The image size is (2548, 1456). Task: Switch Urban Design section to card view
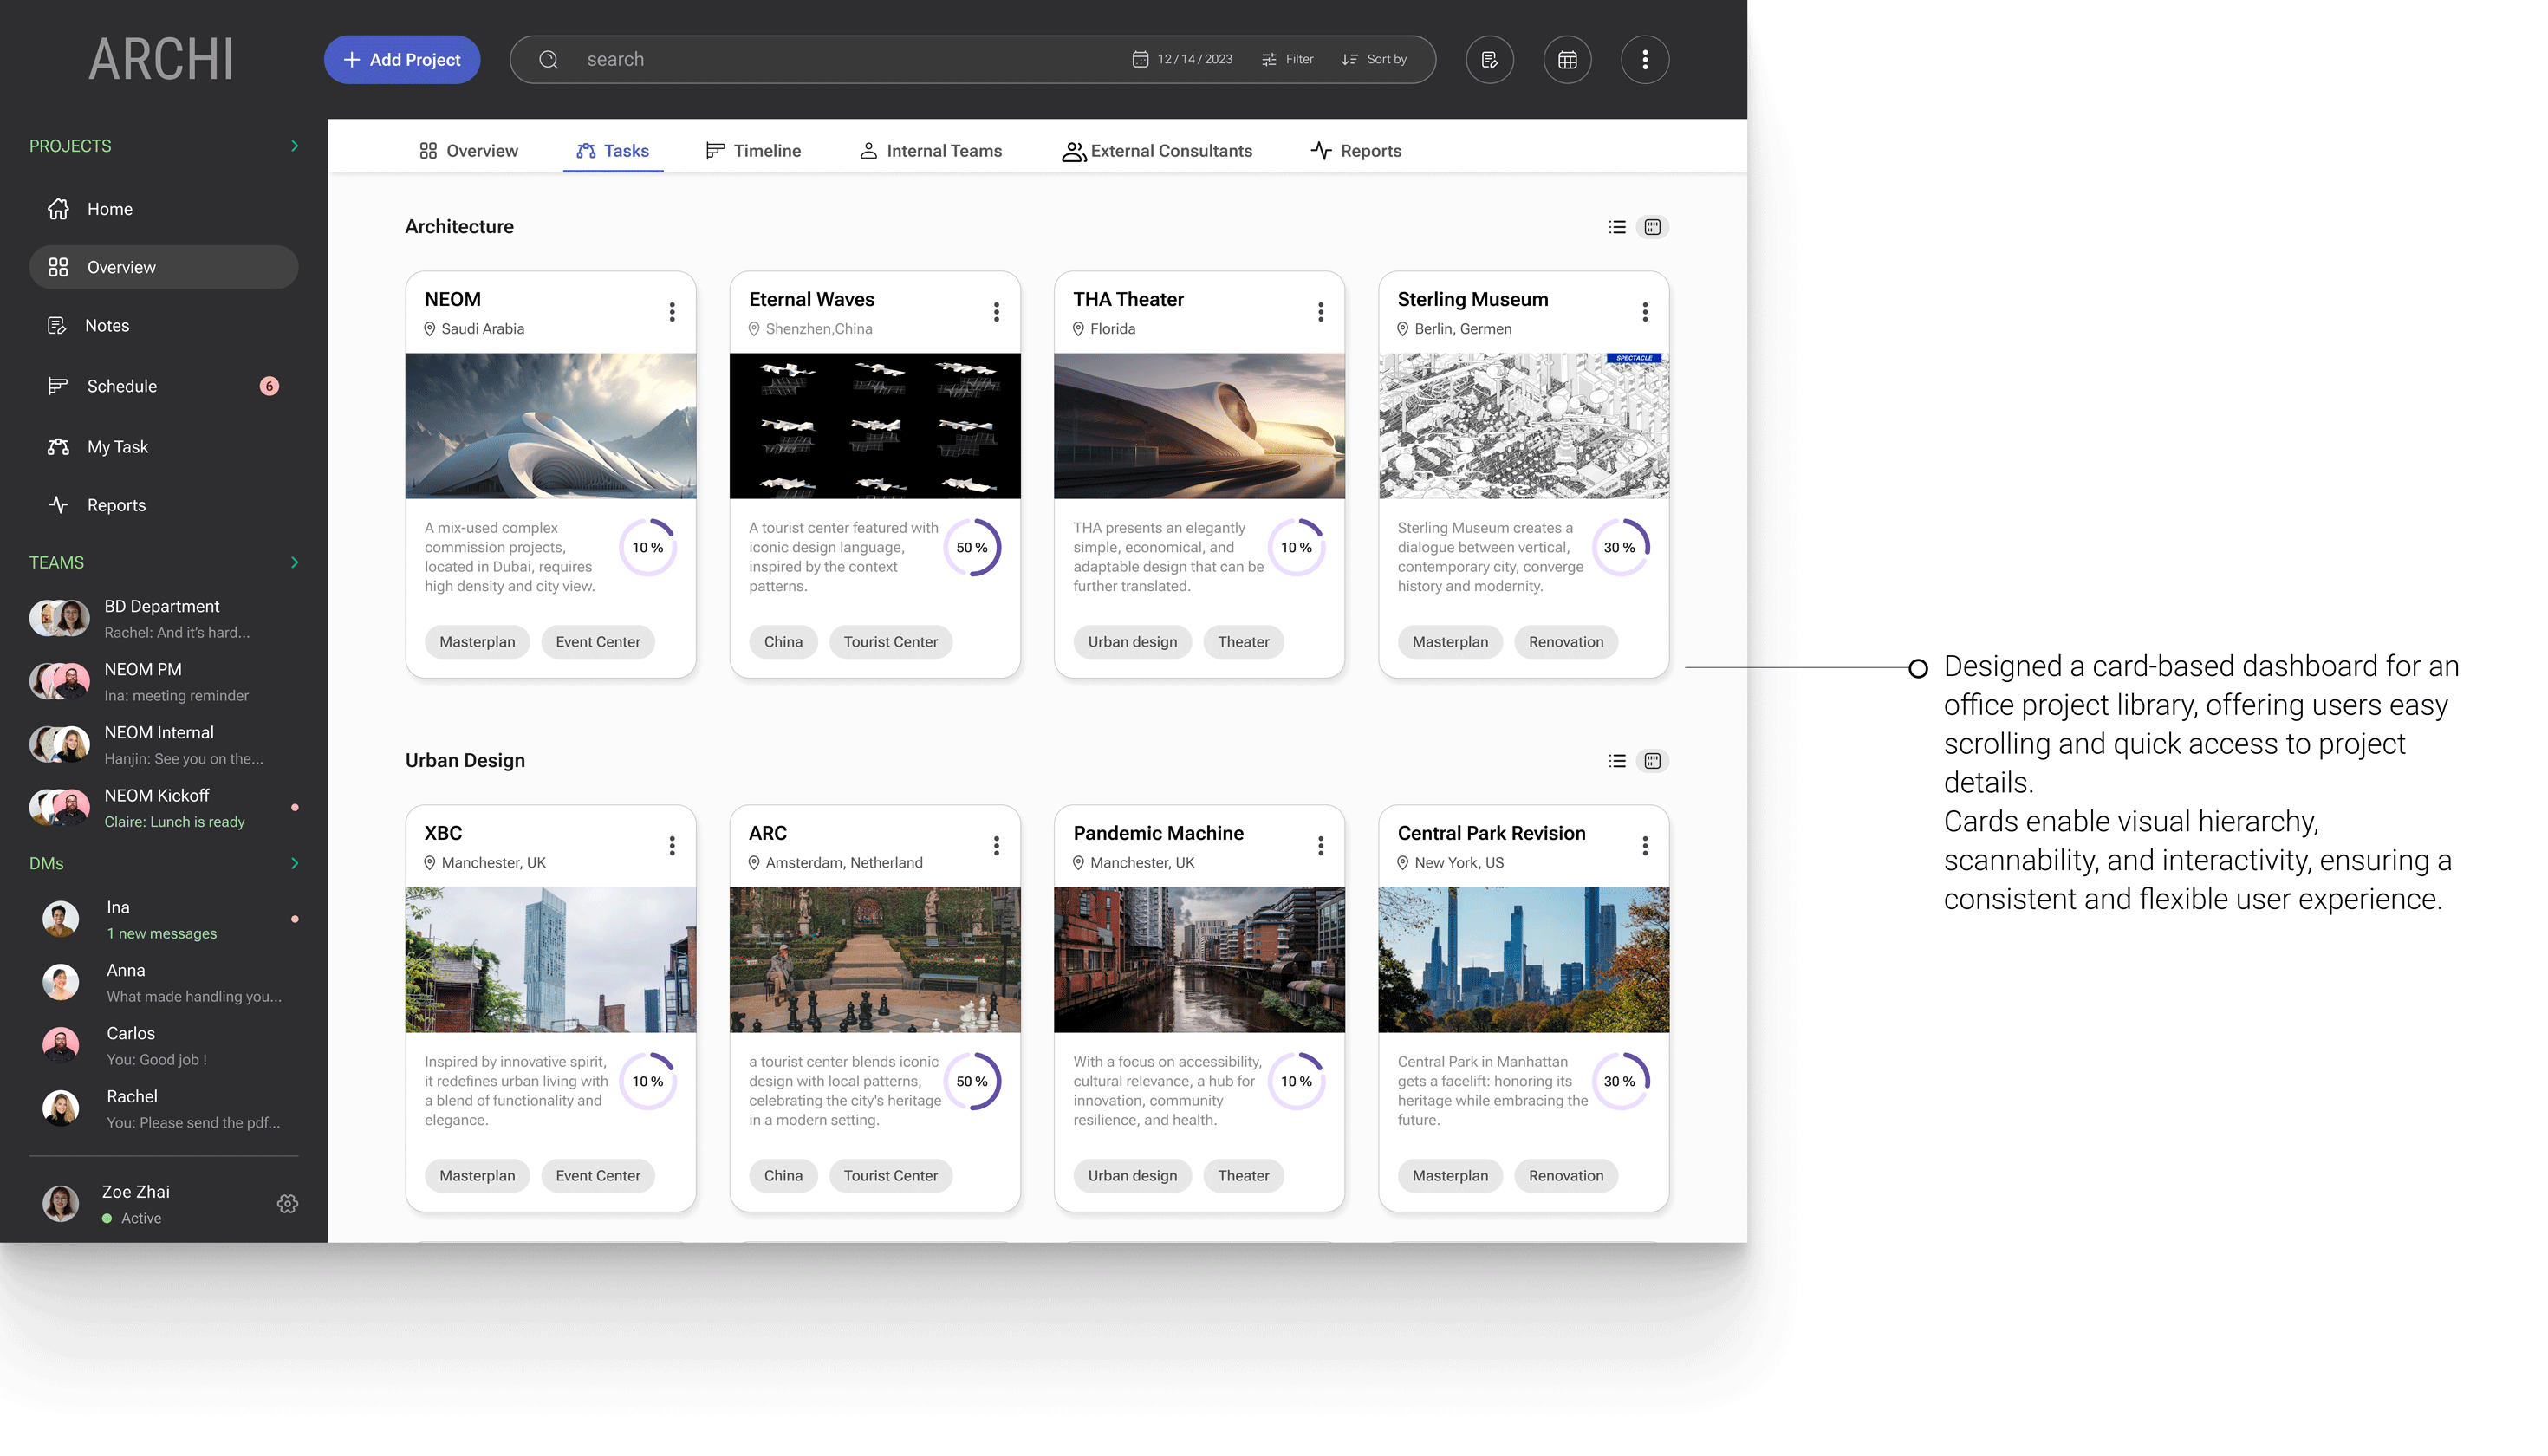pyautogui.click(x=1652, y=760)
